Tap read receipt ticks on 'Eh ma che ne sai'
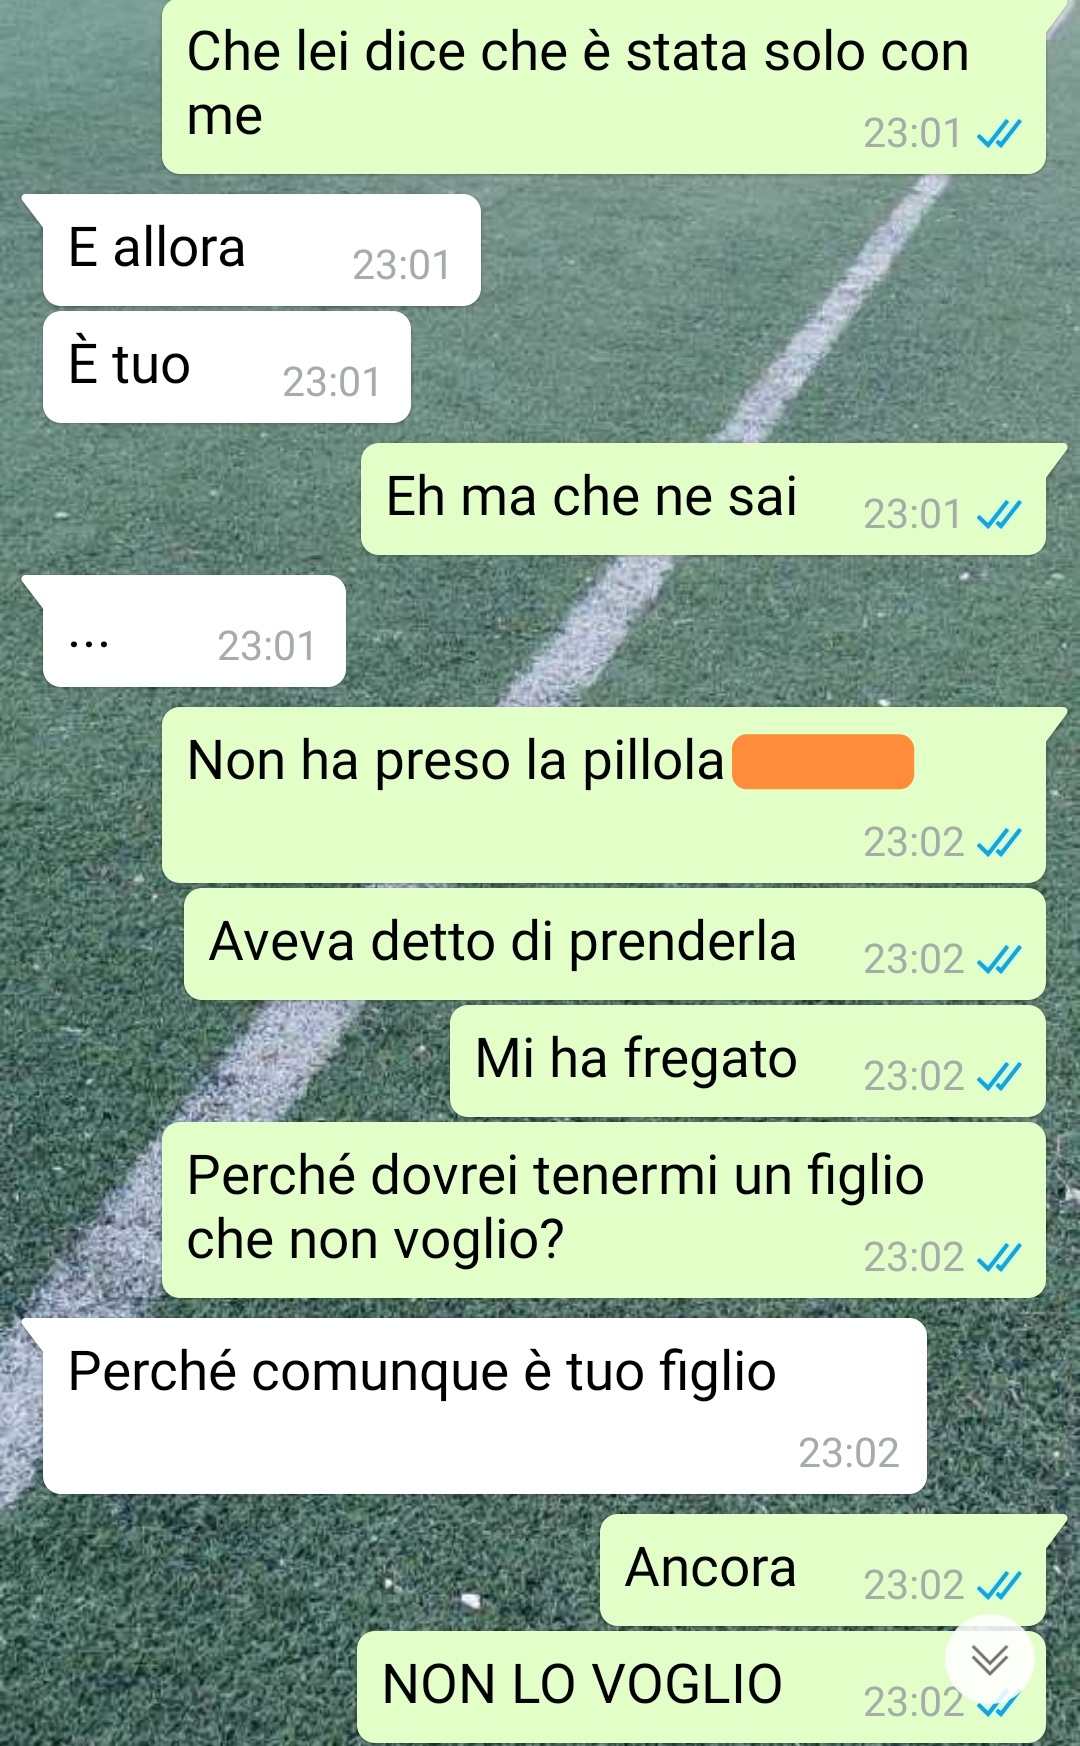This screenshot has width=1080, height=1746. [999, 515]
